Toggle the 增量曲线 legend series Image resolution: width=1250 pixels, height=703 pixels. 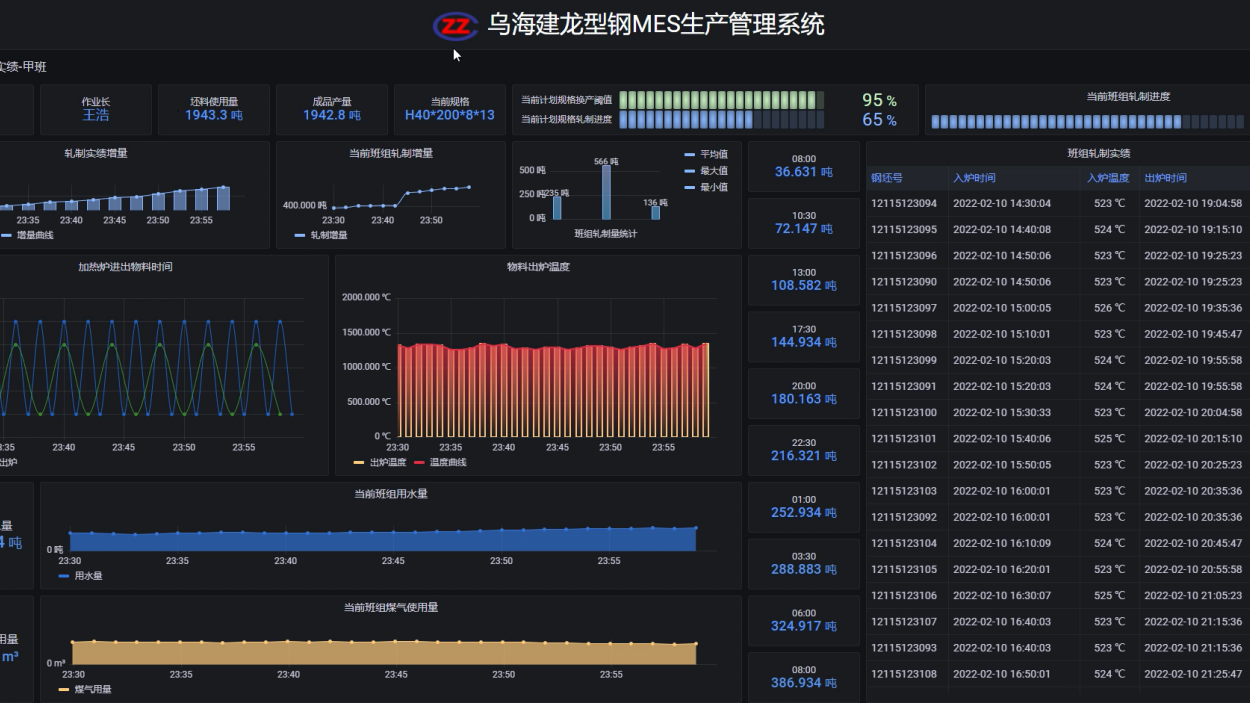pos(35,235)
